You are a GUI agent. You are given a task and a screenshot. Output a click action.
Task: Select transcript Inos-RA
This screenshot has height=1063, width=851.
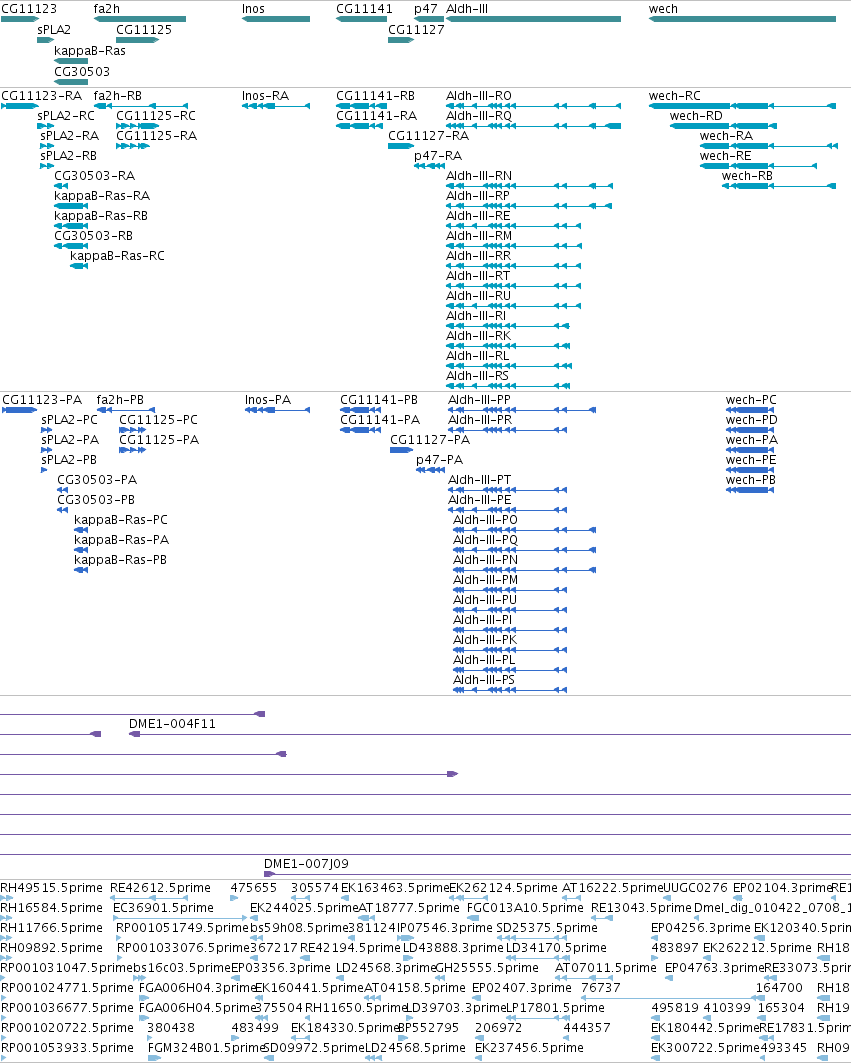click(265, 96)
